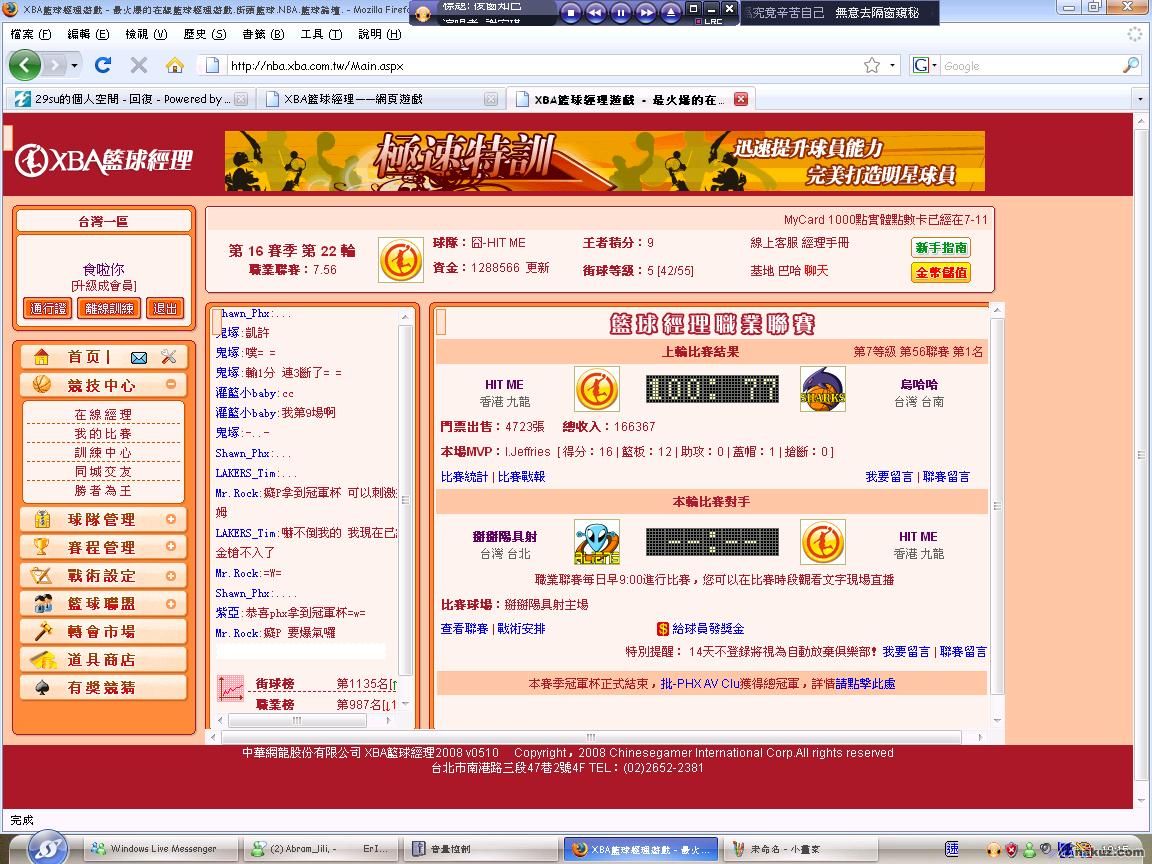Click the Aliens team logo
Image resolution: width=1152 pixels, height=864 pixels.
tap(596, 542)
